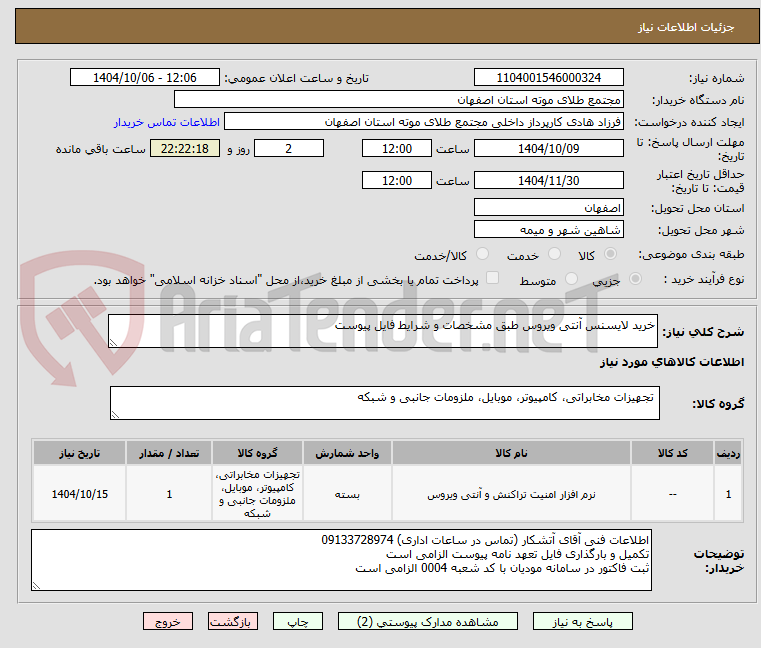Click the بسته unit cell

point(347,494)
